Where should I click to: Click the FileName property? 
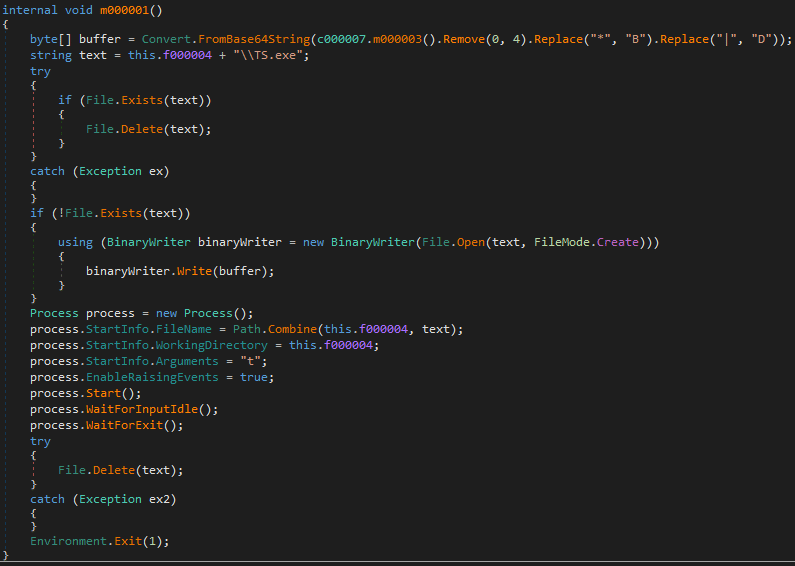coord(184,329)
